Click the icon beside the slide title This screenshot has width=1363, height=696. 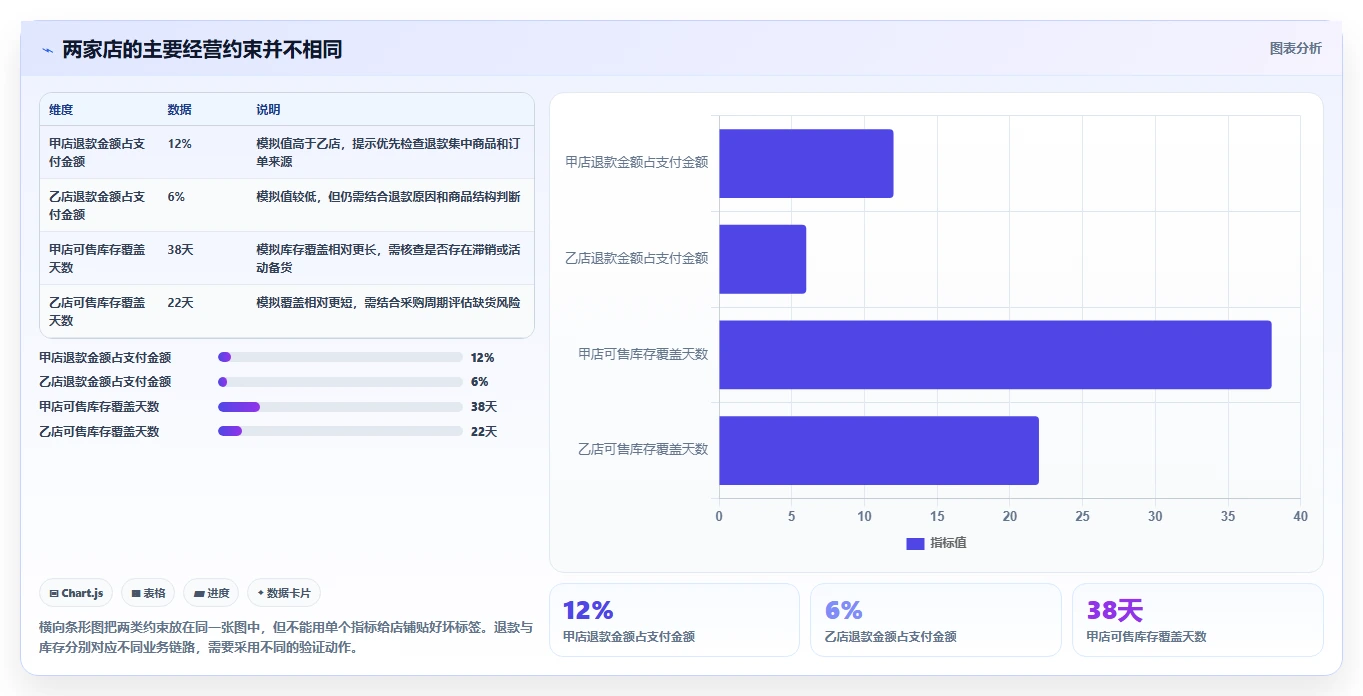pyautogui.click(x=47, y=49)
